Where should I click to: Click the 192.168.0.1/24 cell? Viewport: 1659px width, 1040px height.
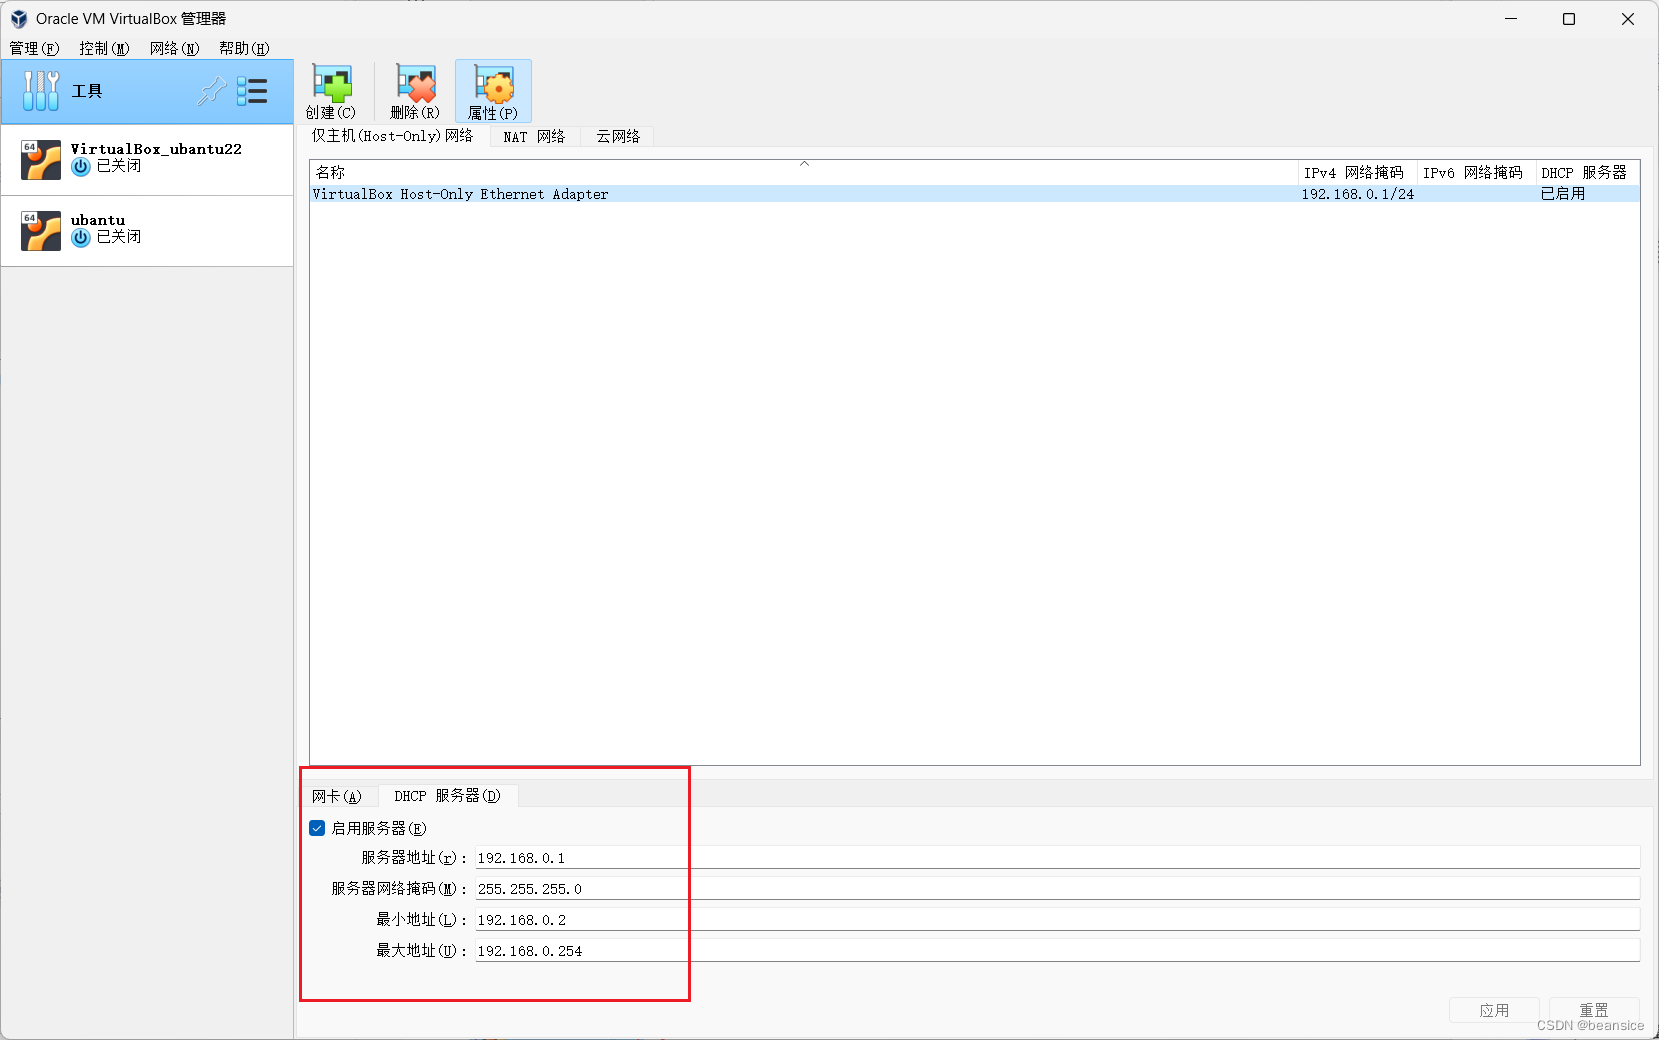1357,194
